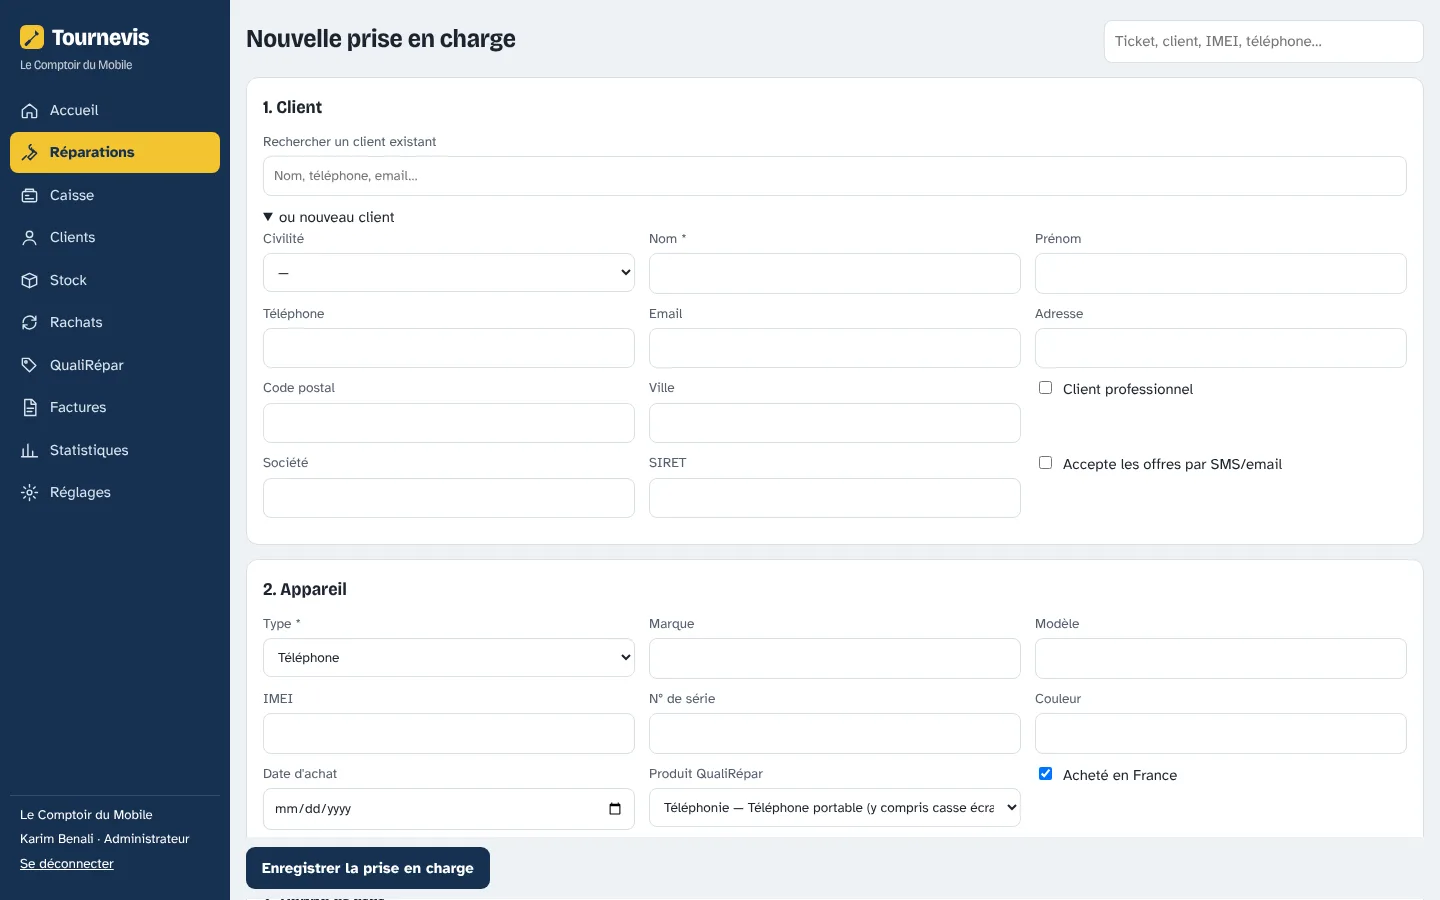
Task: Click the Caisse cash register icon
Action: [x=30, y=196]
